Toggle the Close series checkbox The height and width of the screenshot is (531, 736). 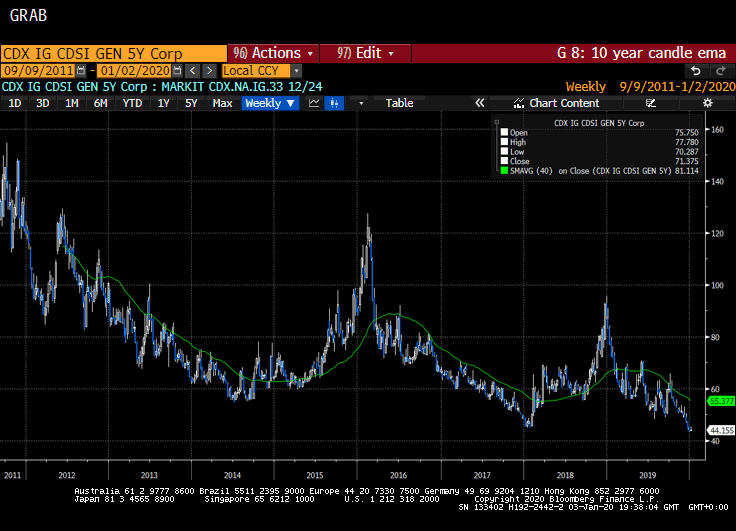(505, 161)
